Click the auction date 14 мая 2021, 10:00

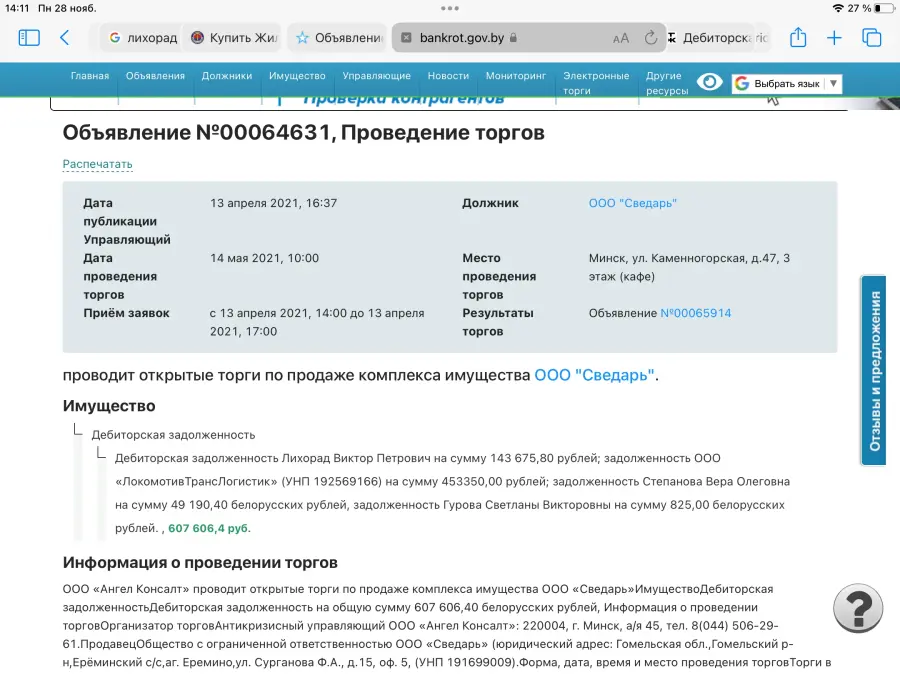pyautogui.click(x=264, y=258)
